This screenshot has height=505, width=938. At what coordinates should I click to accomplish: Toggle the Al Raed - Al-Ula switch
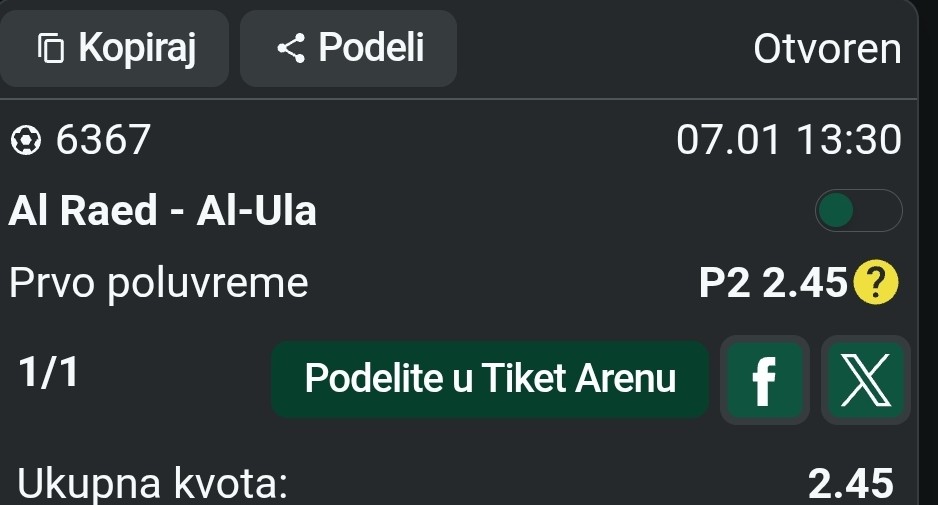pyautogui.click(x=858, y=211)
